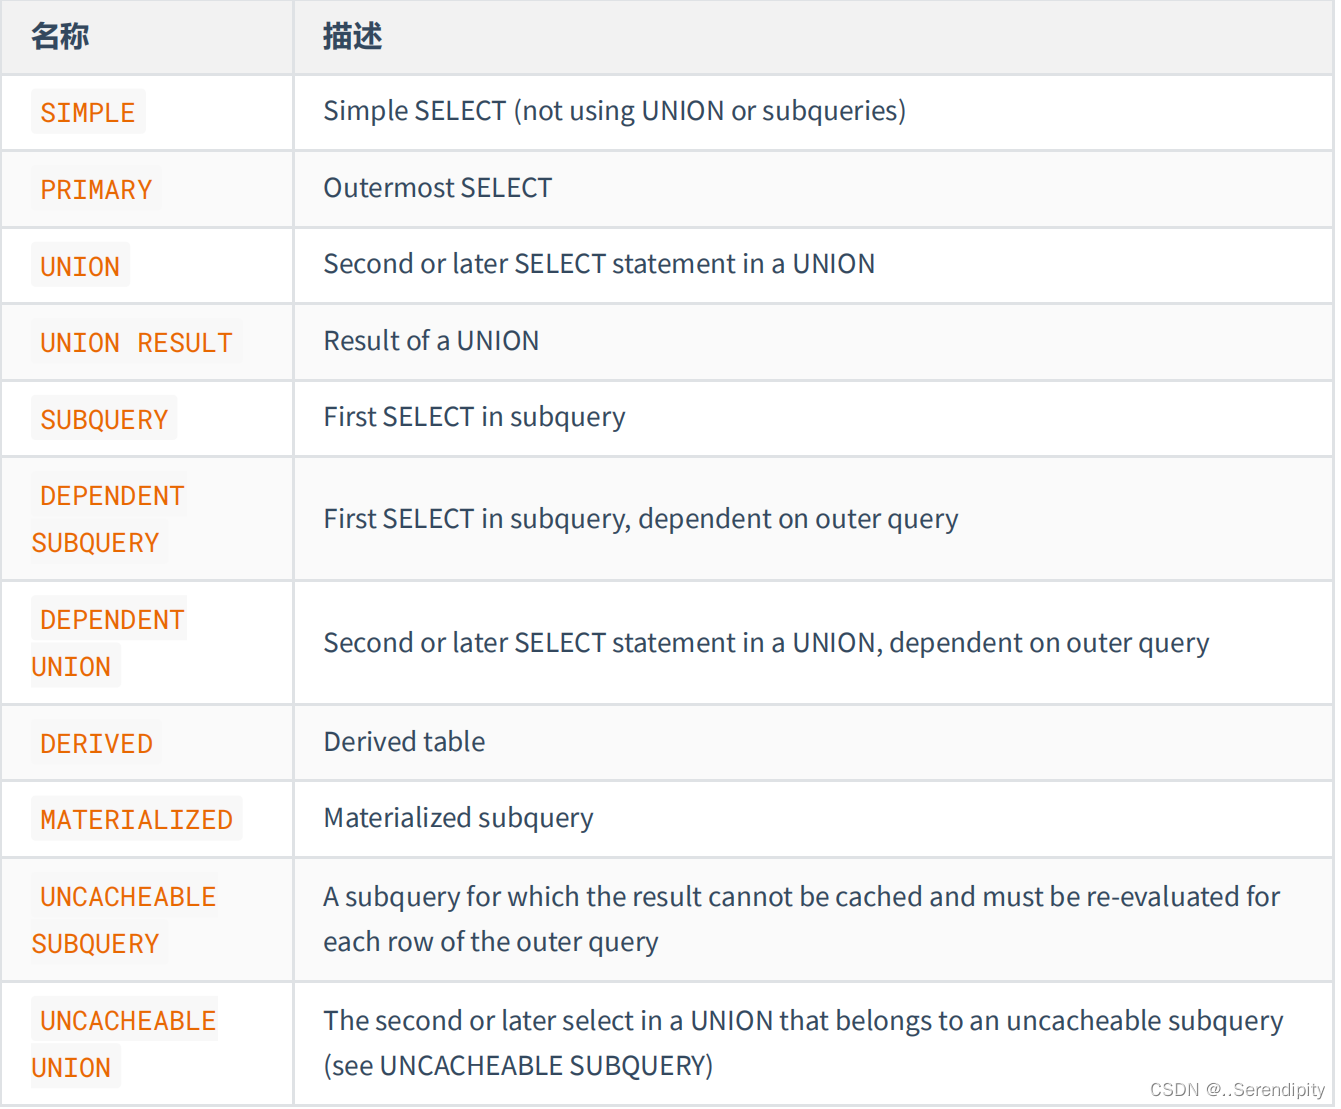Click the SIMPLE code label
The height and width of the screenshot is (1109, 1341).
pos(88,112)
